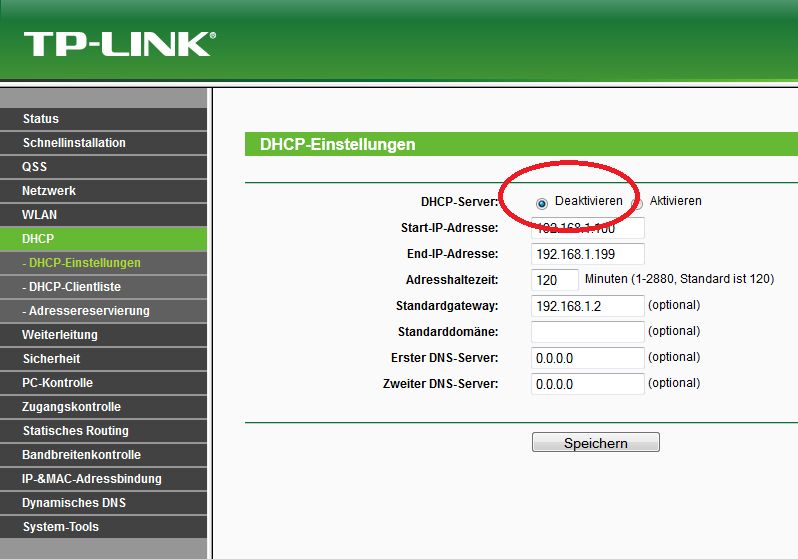Open the WLAN menu
This screenshot has height=559, width=798.
coord(103,215)
